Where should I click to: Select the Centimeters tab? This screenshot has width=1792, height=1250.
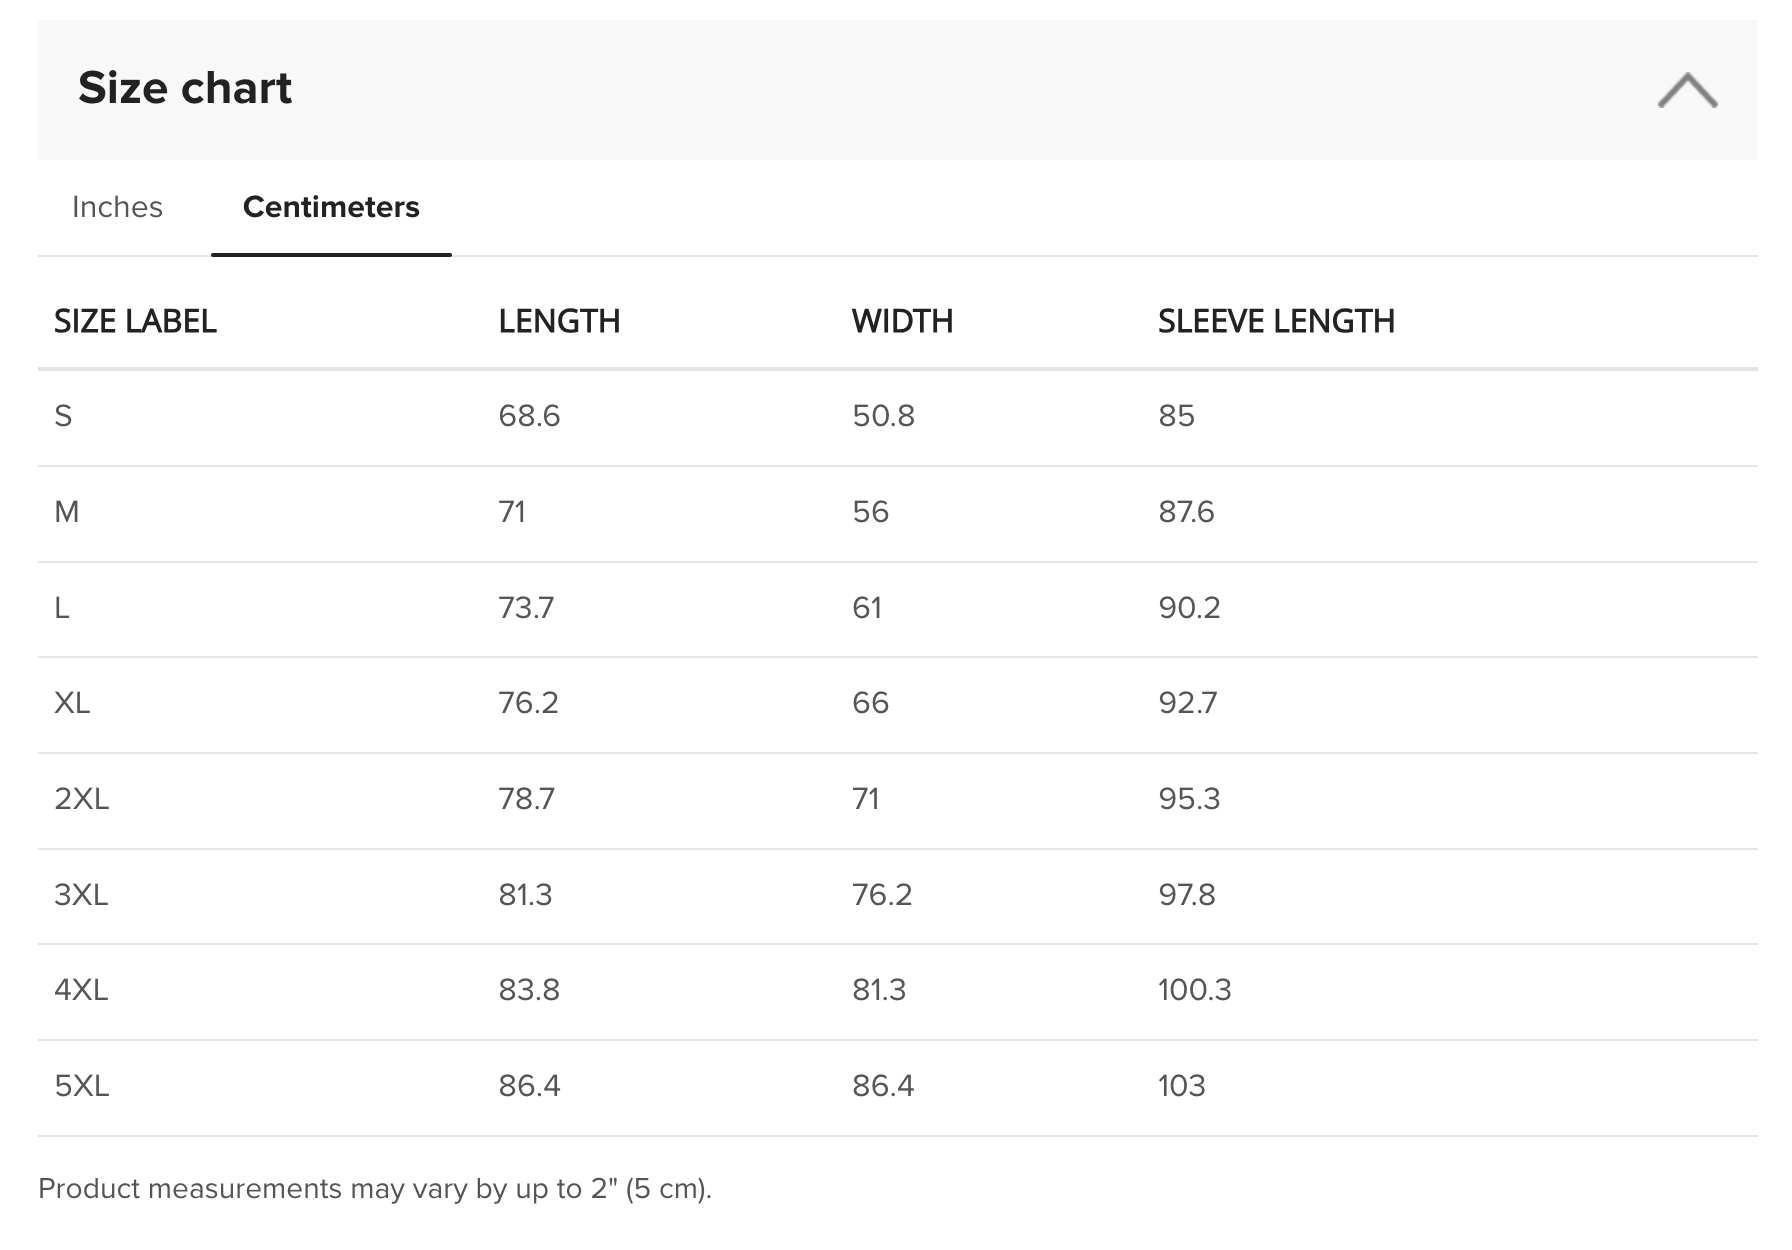click(x=331, y=207)
